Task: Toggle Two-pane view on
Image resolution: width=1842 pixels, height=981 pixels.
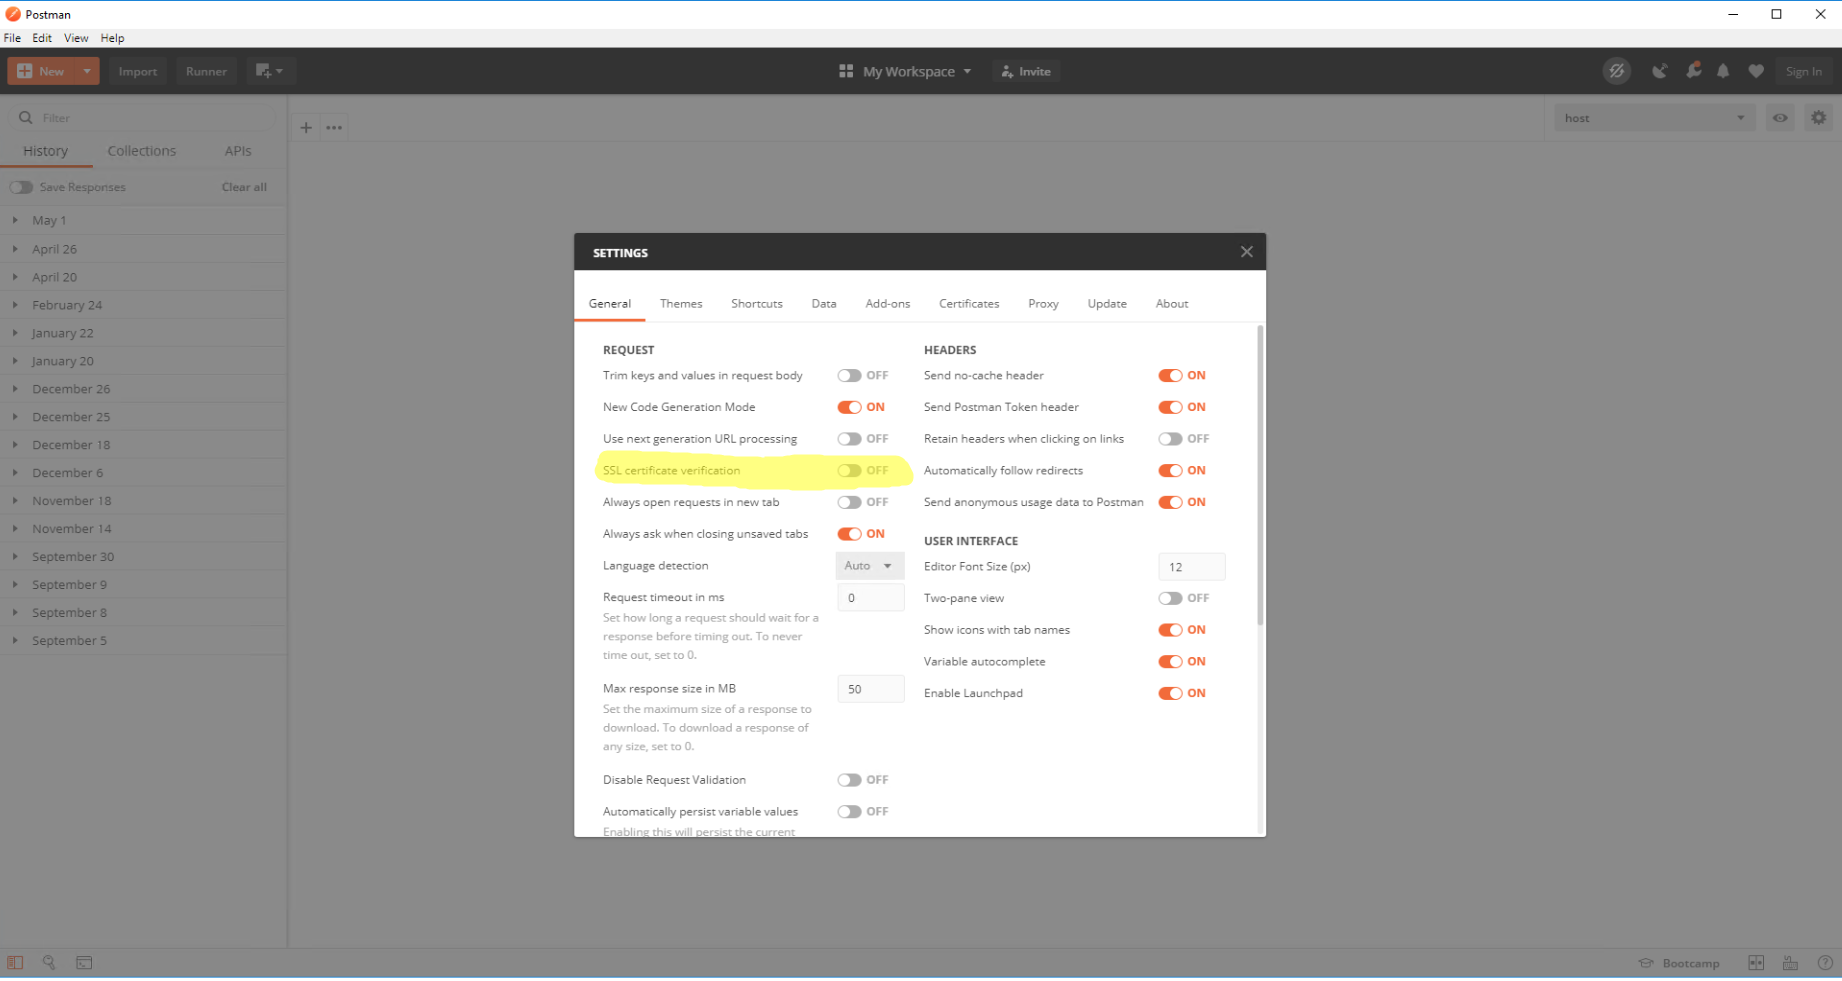Action: [x=1169, y=599]
